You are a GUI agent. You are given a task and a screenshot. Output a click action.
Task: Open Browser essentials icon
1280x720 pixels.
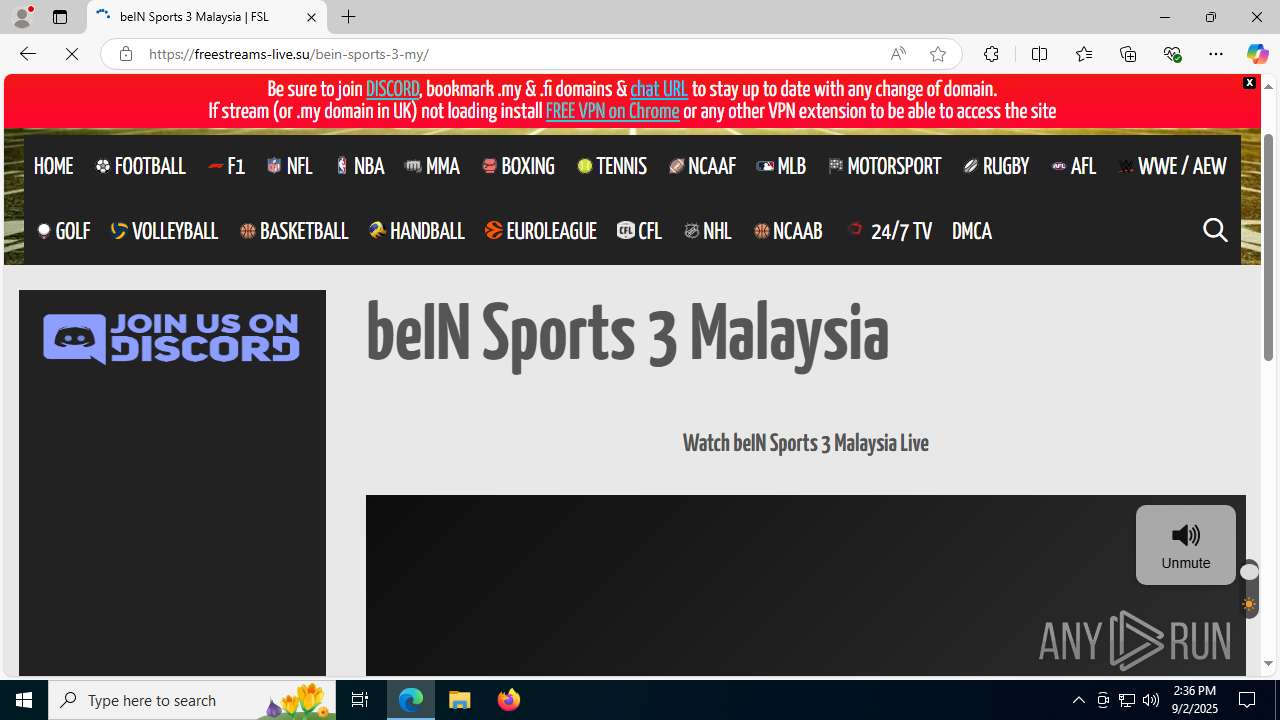[x=1172, y=54]
